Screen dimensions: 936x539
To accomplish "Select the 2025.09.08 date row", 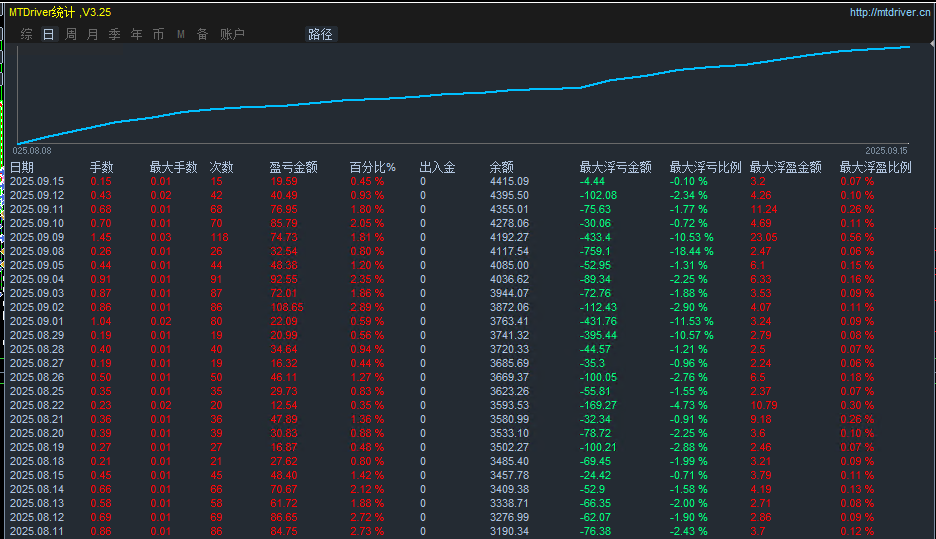I will click(x=37, y=251).
